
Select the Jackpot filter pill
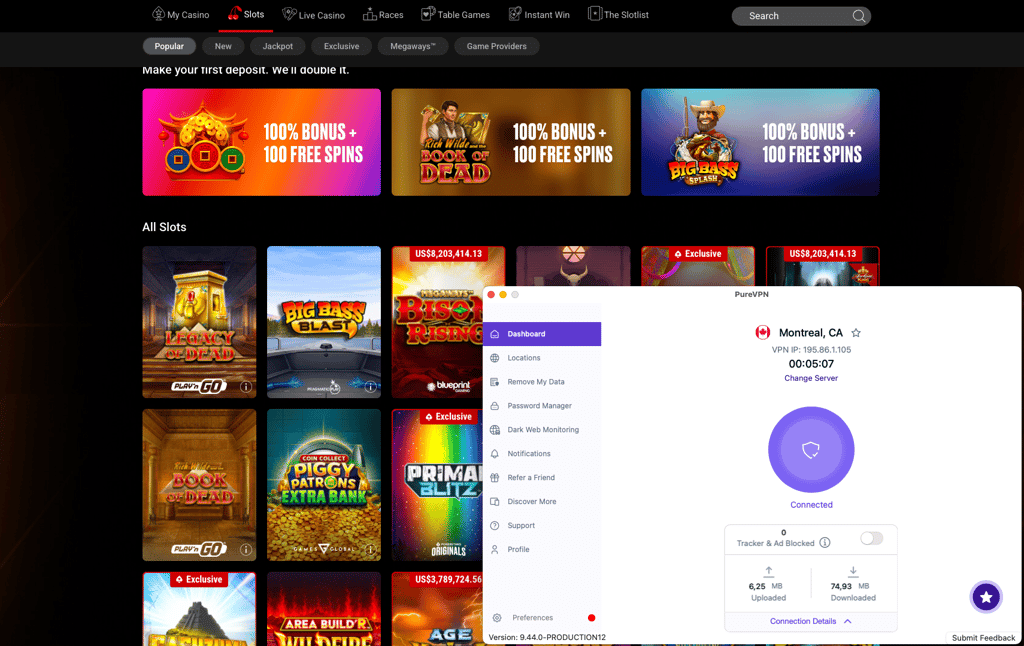278,46
